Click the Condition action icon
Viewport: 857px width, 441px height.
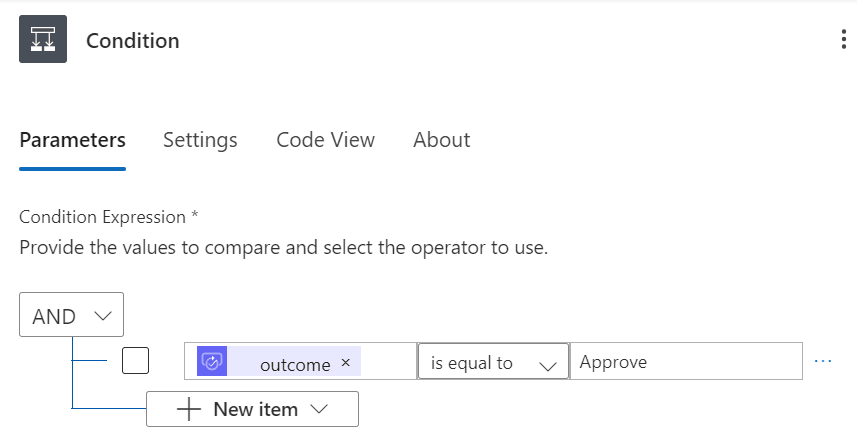pos(43,40)
